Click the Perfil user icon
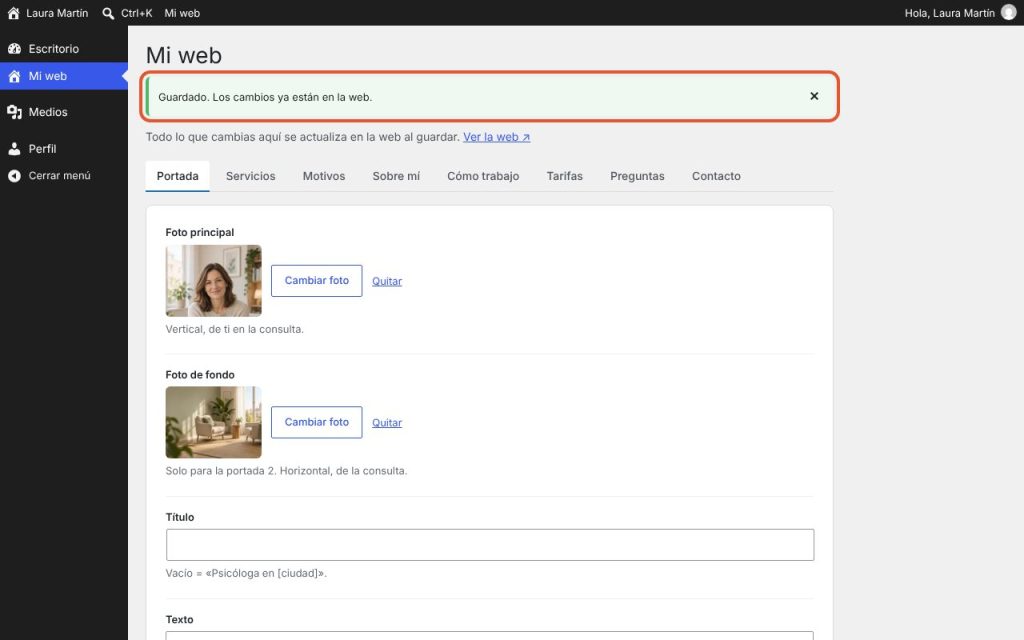1024x640 pixels. tap(14, 149)
